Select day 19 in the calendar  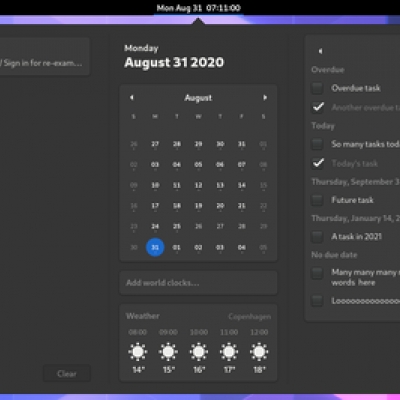tap(198, 206)
